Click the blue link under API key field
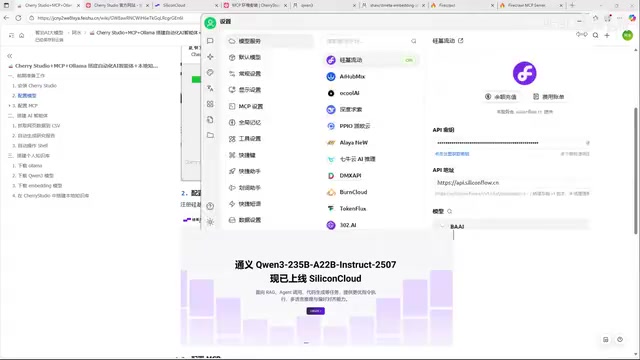The image size is (640, 360). pyautogui.click(x=452, y=154)
